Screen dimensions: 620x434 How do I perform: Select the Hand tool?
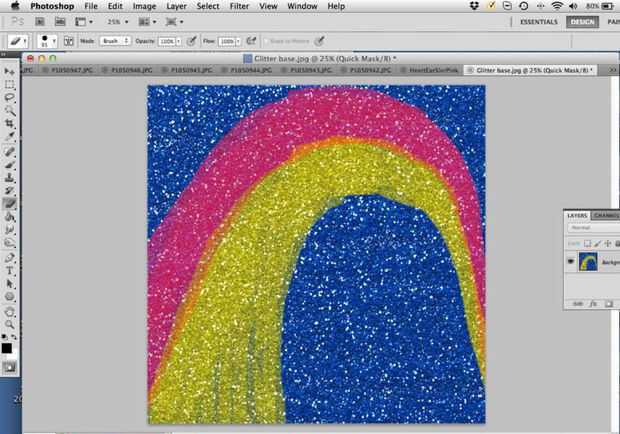pyautogui.click(x=10, y=310)
